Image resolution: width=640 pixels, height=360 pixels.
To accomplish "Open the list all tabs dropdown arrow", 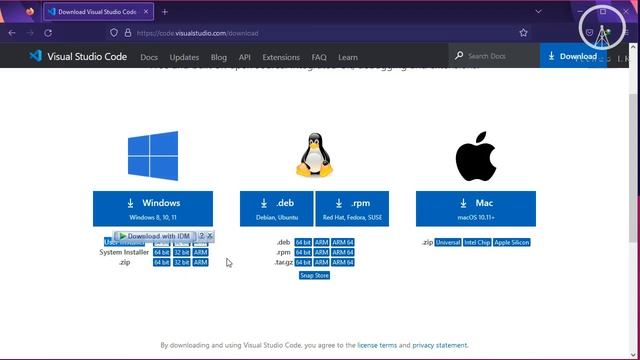I will (538, 12).
